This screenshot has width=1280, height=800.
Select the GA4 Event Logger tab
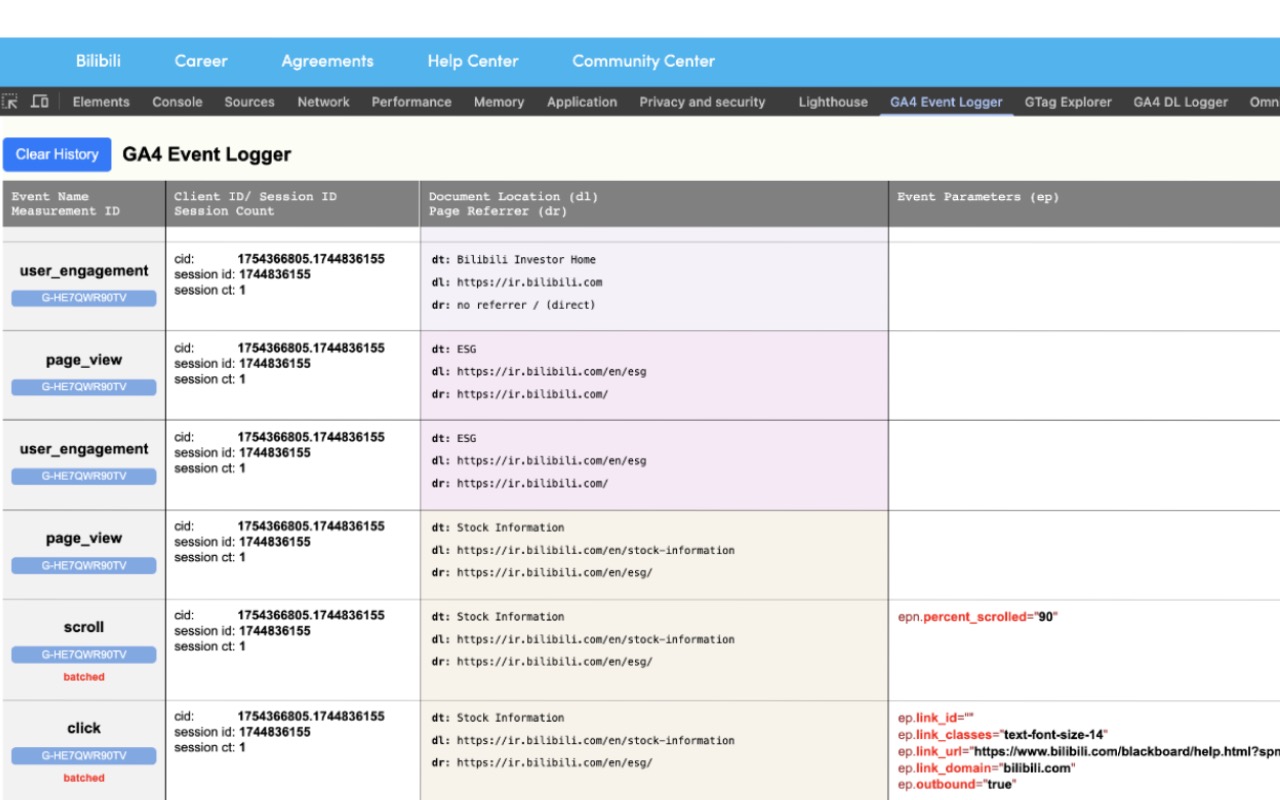point(946,102)
